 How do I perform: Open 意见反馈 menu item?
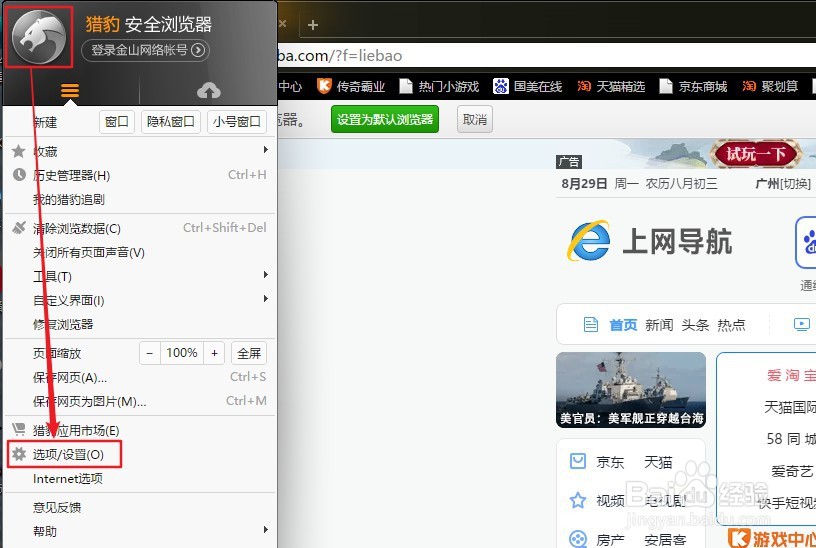tap(139, 507)
